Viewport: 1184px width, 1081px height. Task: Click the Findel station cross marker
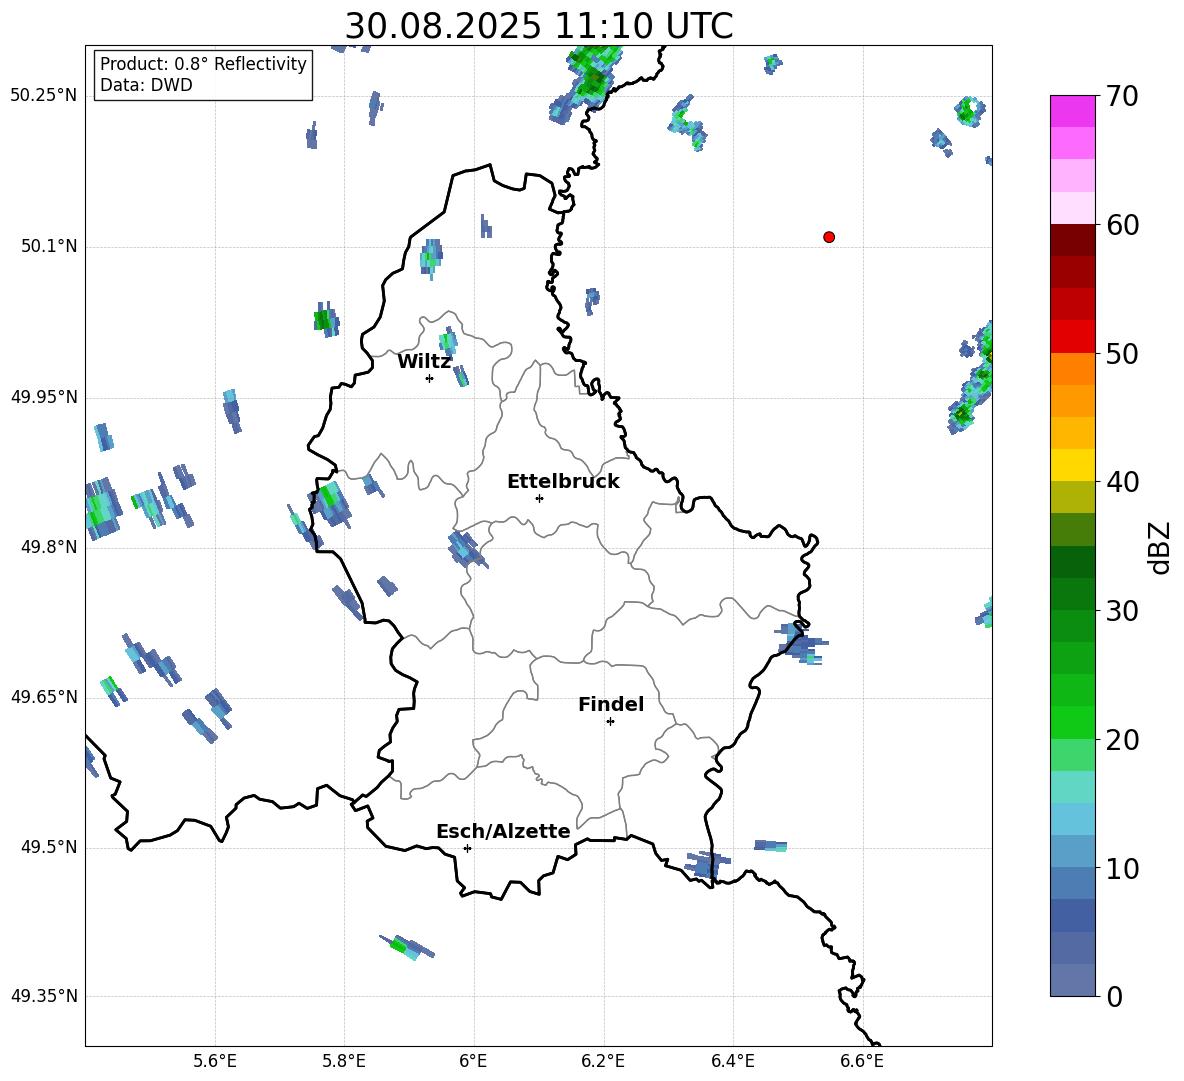coord(610,721)
